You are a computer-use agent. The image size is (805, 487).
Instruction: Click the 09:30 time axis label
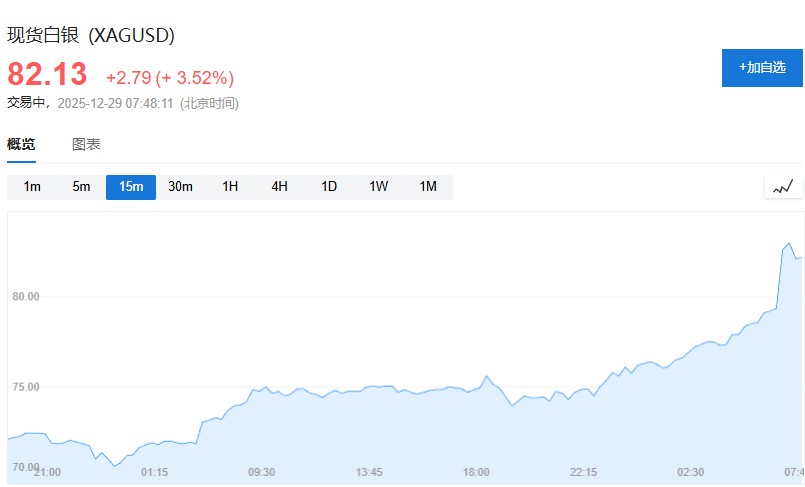pos(261,472)
